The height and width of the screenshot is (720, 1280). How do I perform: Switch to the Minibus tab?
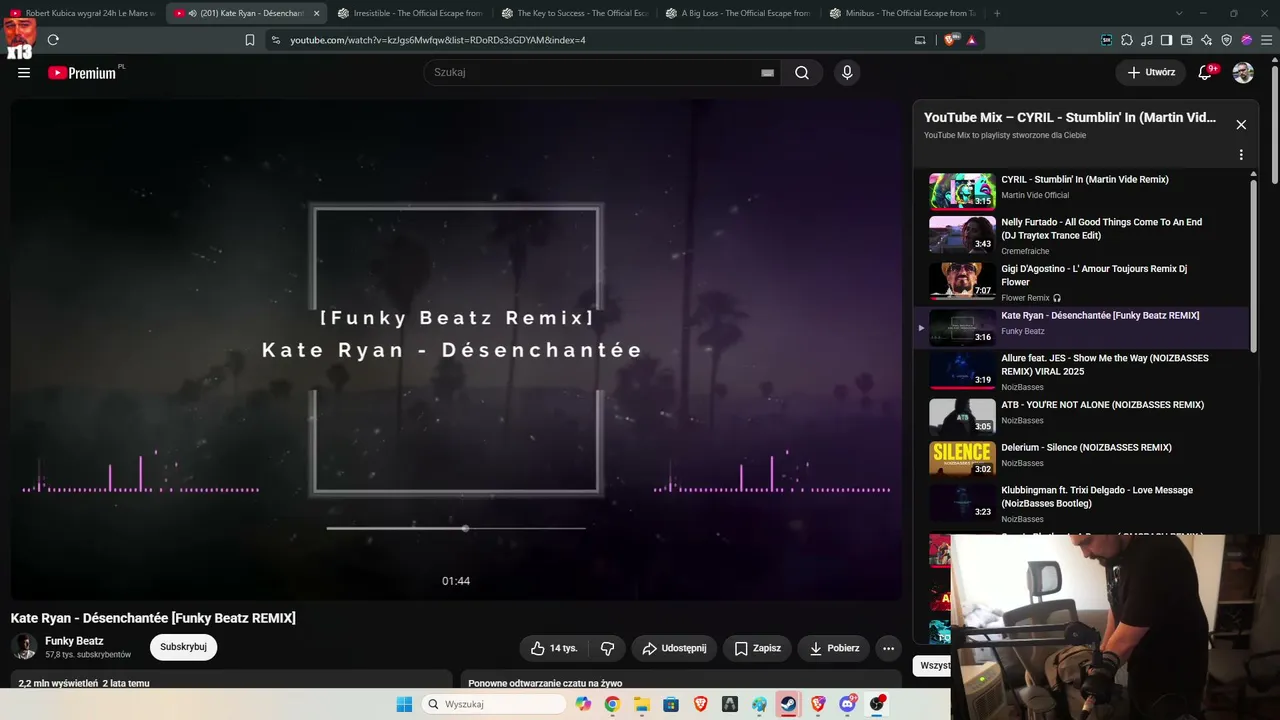pos(902,13)
